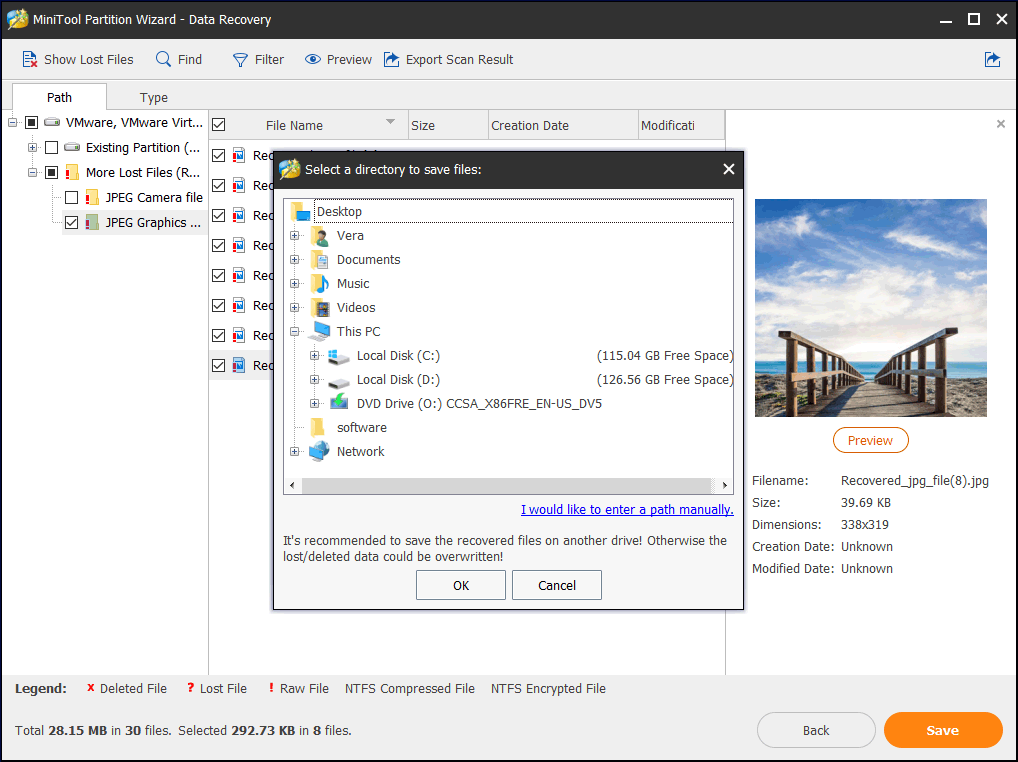Viewport: 1018px width, 762px height.
Task: Click the Show Lost Files icon
Action: [x=30, y=60]
